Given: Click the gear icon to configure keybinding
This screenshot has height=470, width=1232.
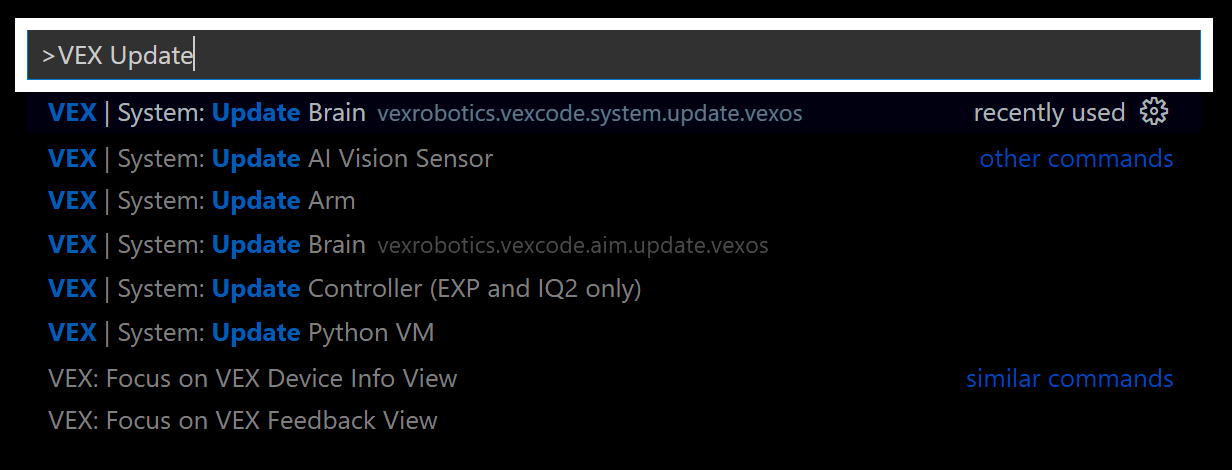Looking at the screenshot, I should click(1154, 112).
